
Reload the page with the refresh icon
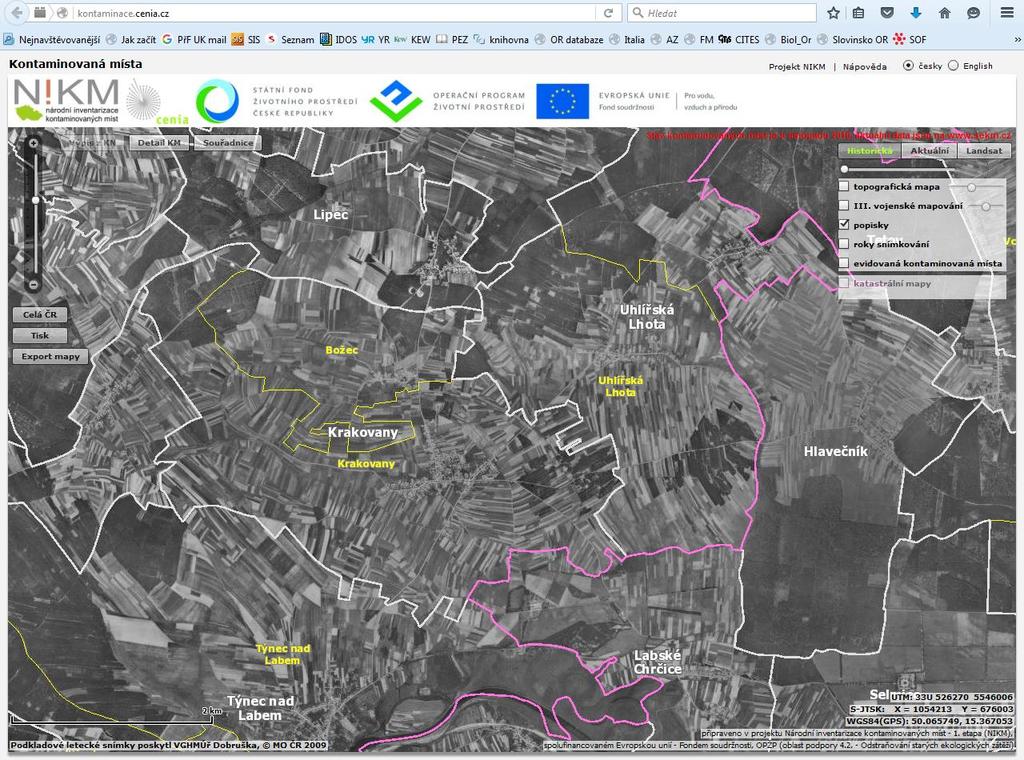click(x=608, y=13)
